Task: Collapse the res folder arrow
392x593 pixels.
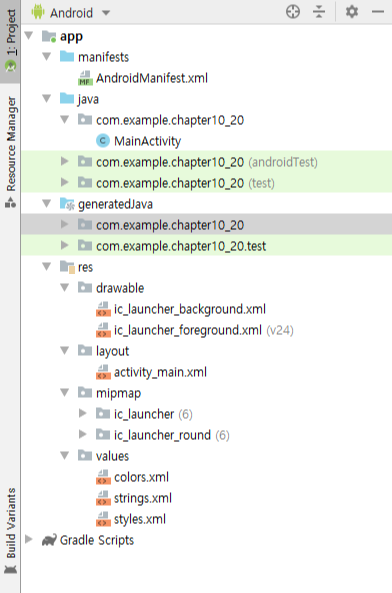Action: point(47,267)
